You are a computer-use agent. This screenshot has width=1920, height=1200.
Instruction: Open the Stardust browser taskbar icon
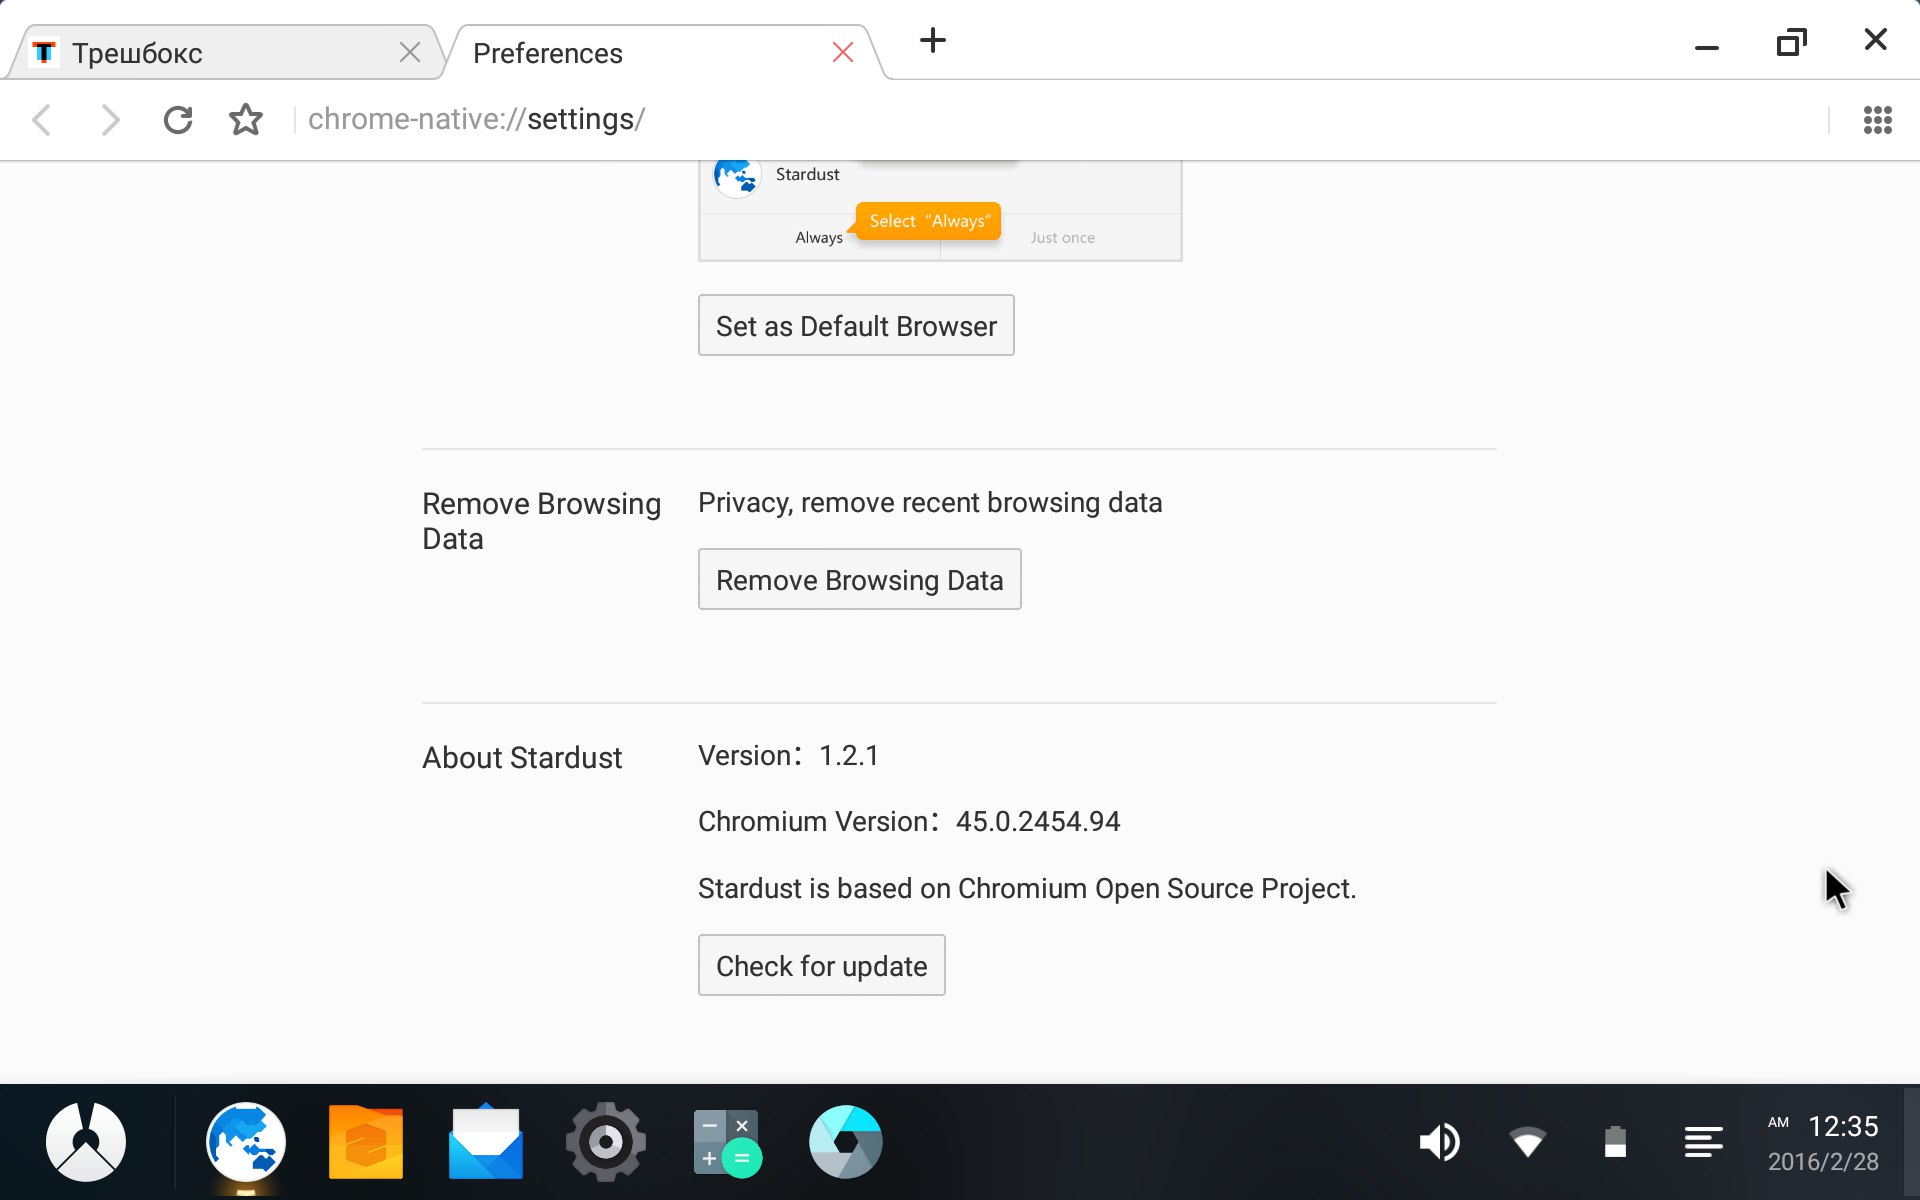[x=246, y=1141]
